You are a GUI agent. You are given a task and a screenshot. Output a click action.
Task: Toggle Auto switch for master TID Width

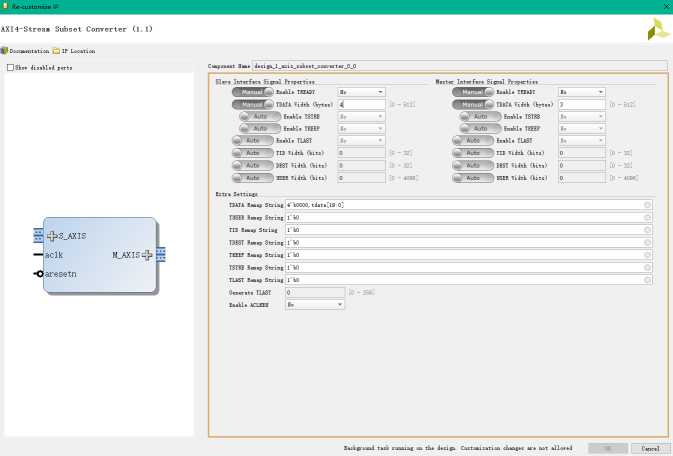[x=473, y=153]
